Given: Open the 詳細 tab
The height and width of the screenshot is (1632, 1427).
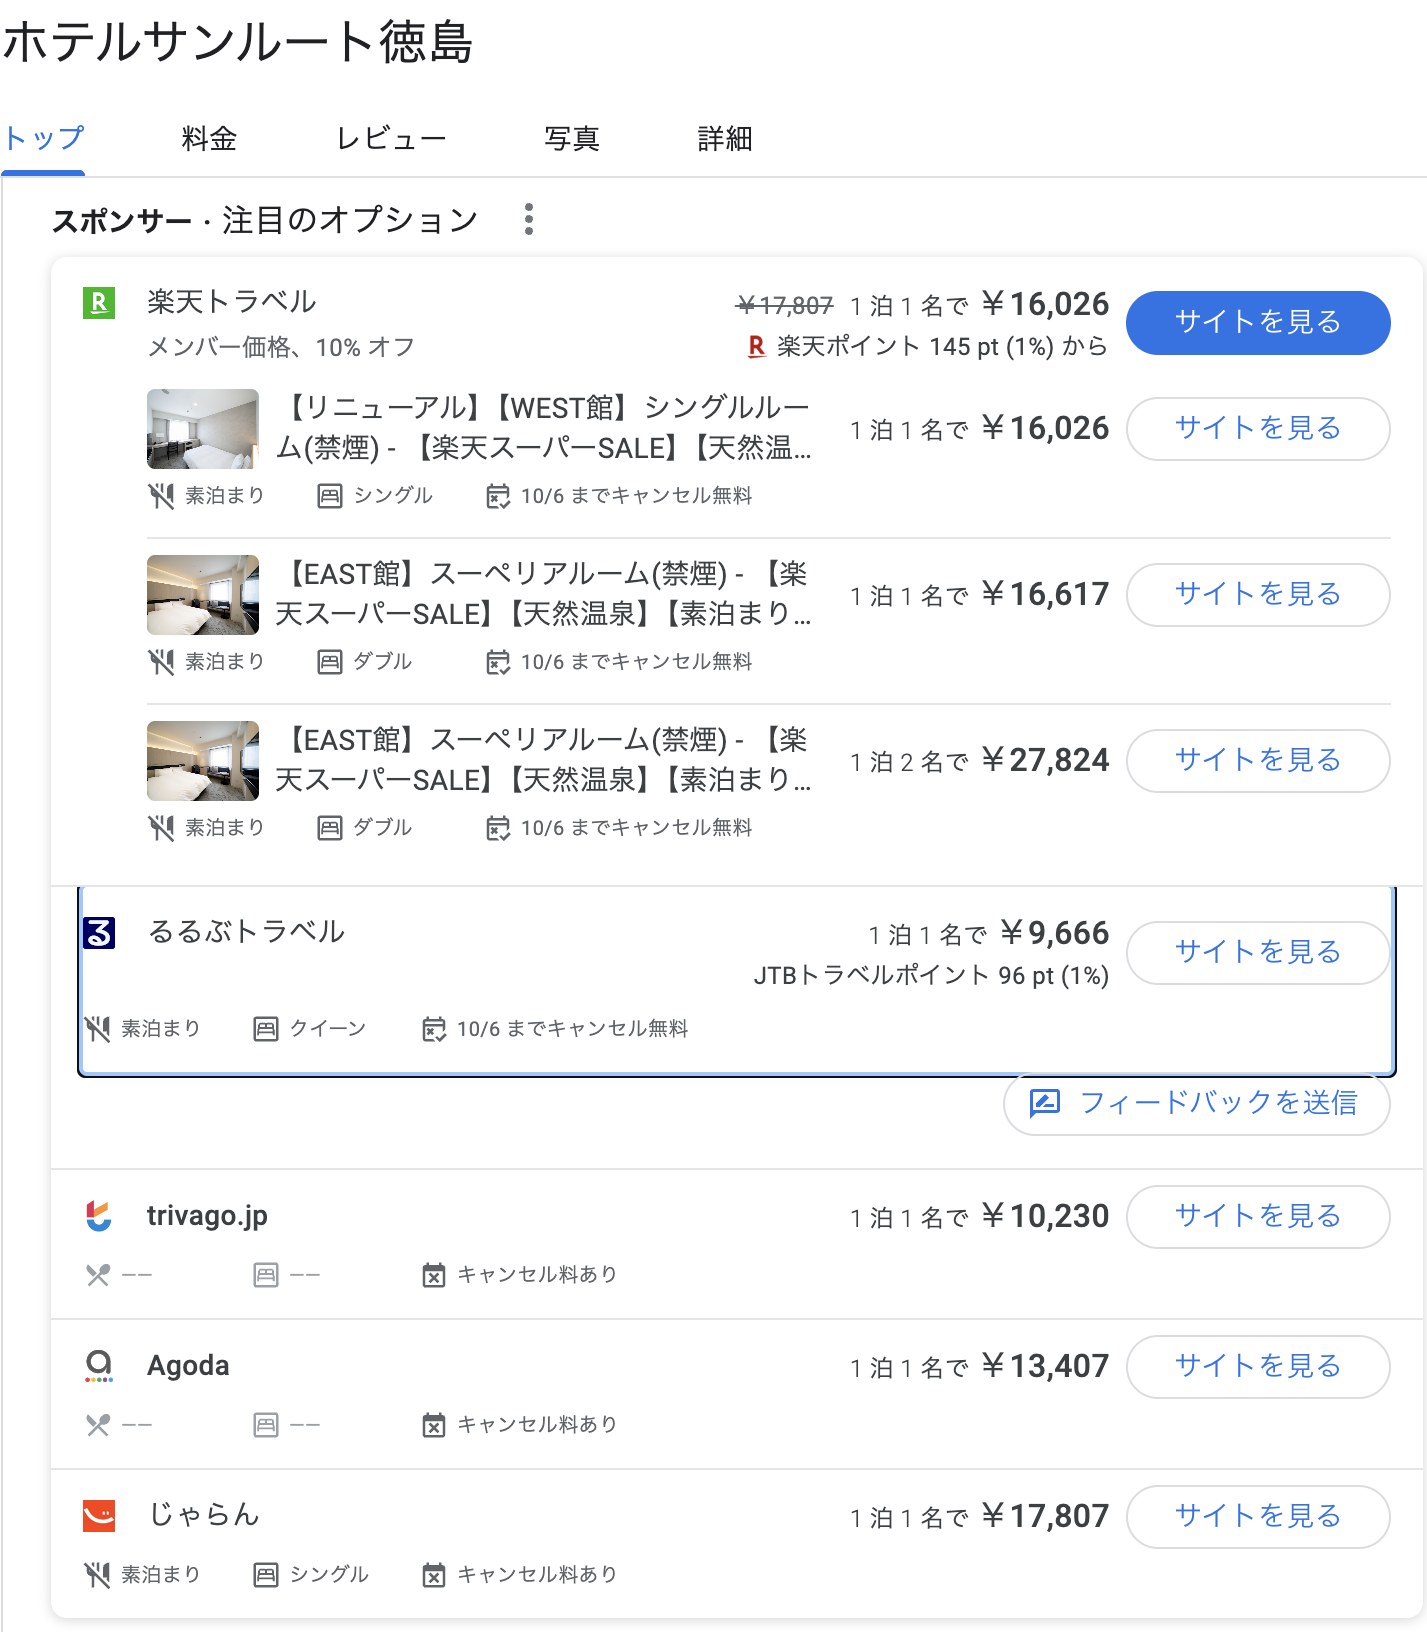Looking at the screenshot, I should (725, 138).
